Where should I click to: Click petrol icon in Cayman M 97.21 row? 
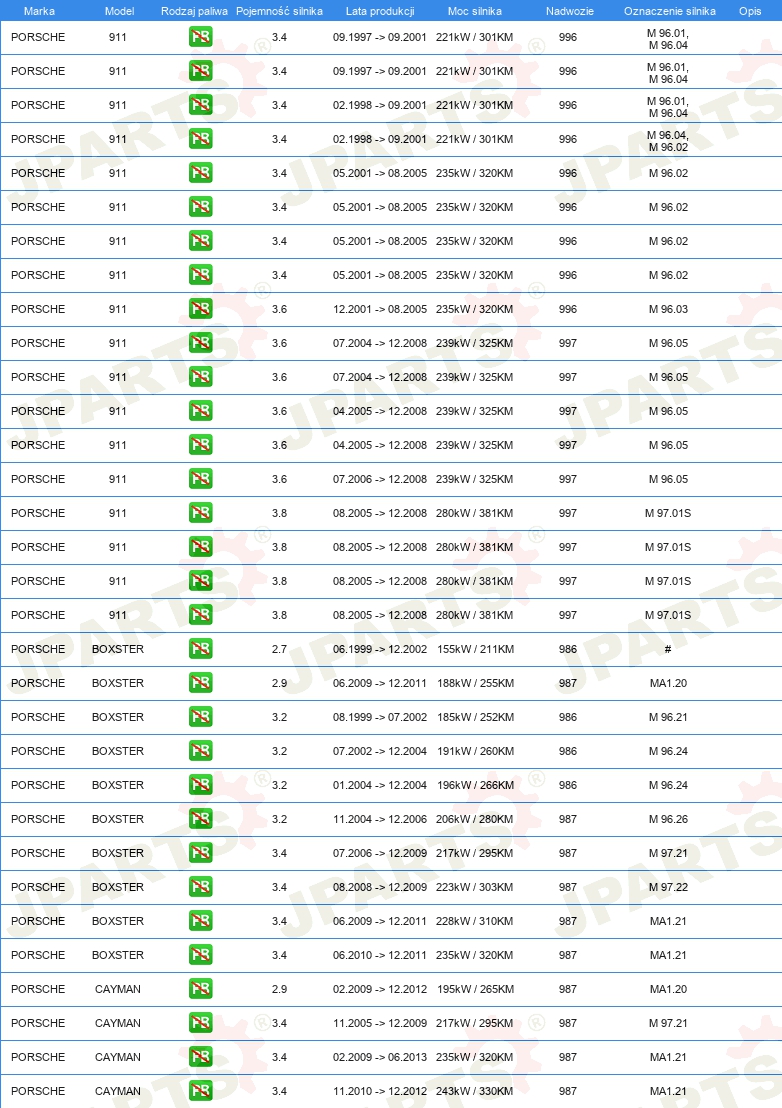(x=201, y=1022)
